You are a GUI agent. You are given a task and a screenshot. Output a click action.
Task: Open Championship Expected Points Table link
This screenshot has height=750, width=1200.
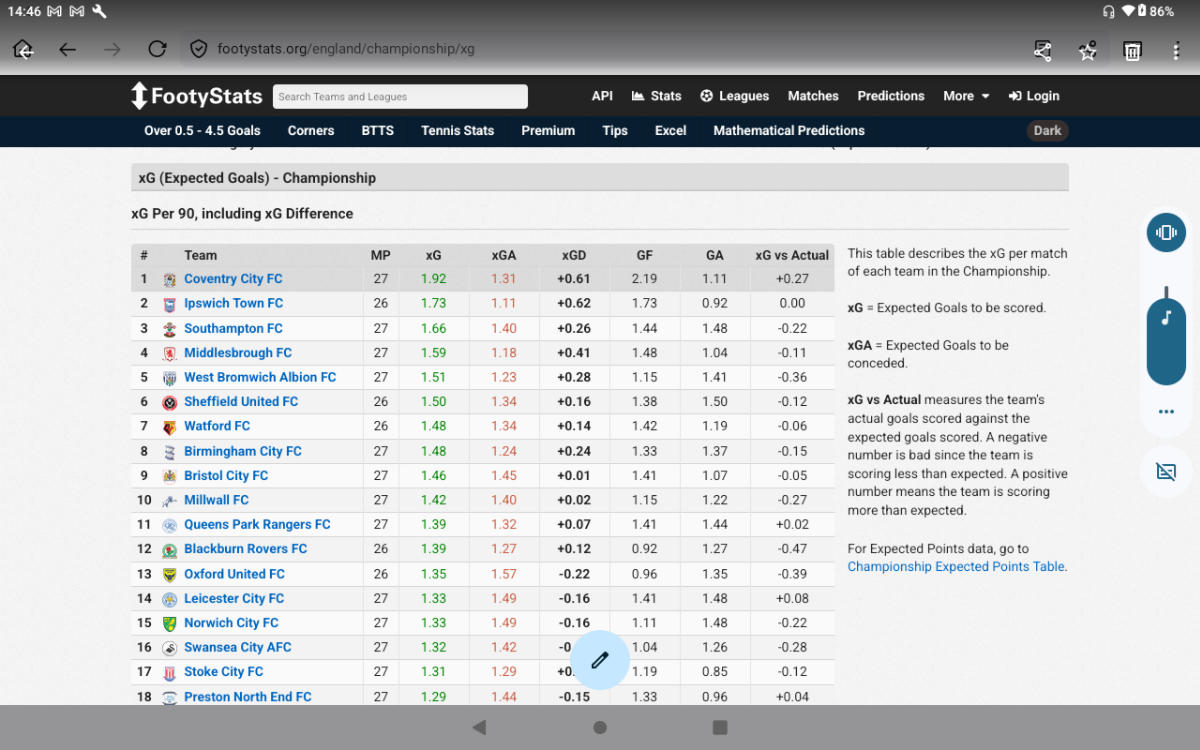(x=956, y=567)
